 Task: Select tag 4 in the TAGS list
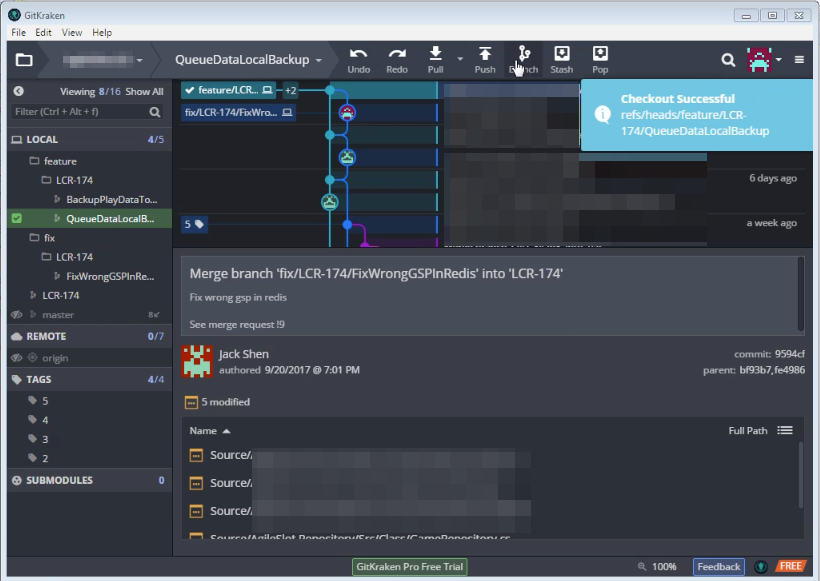click(45, 420)
